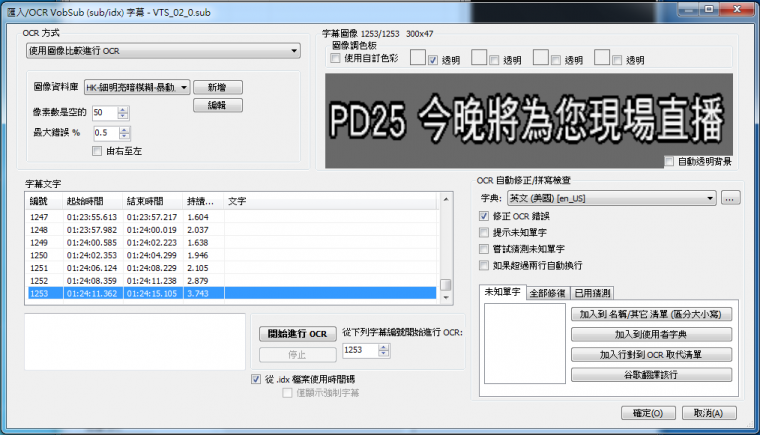The image size is (760, 435).
Task: Increase pixels-is-space value with up arrow
Action: tap(123, 110)
